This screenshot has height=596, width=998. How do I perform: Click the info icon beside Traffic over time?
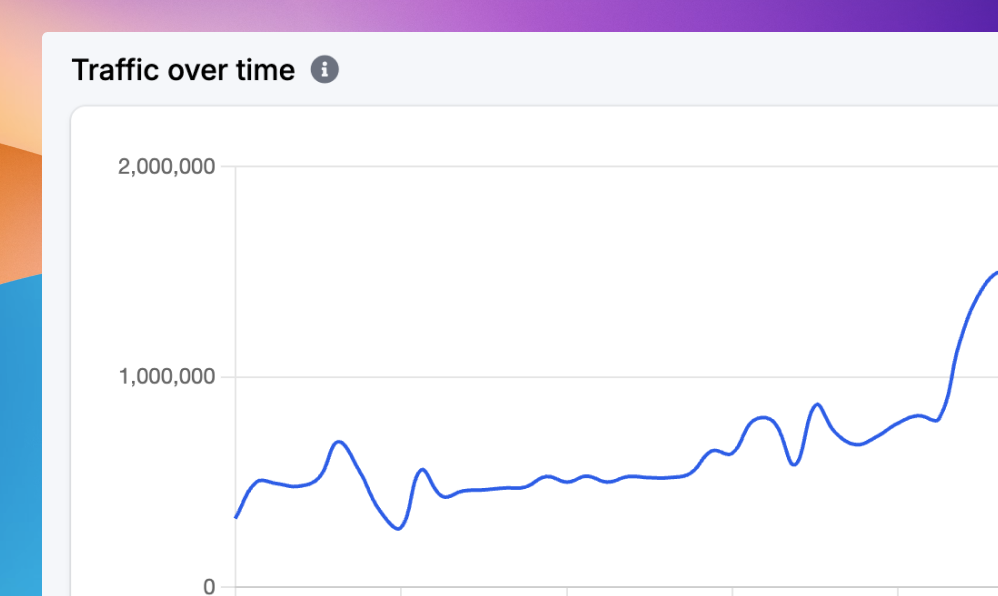[325, 70]
